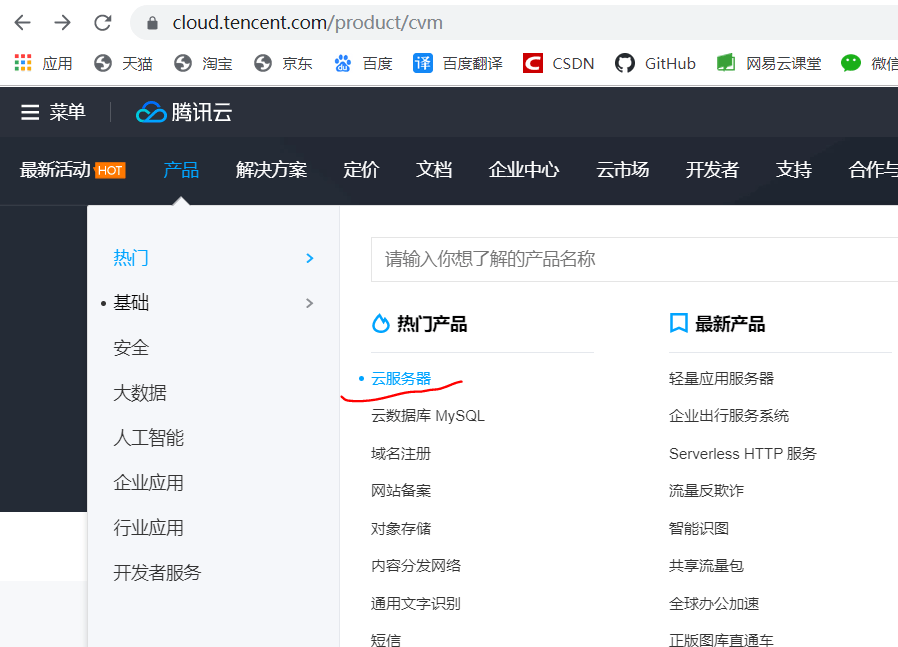Open the 京东 bookmark
Screen dimensions: 898x647
[283, 63]
